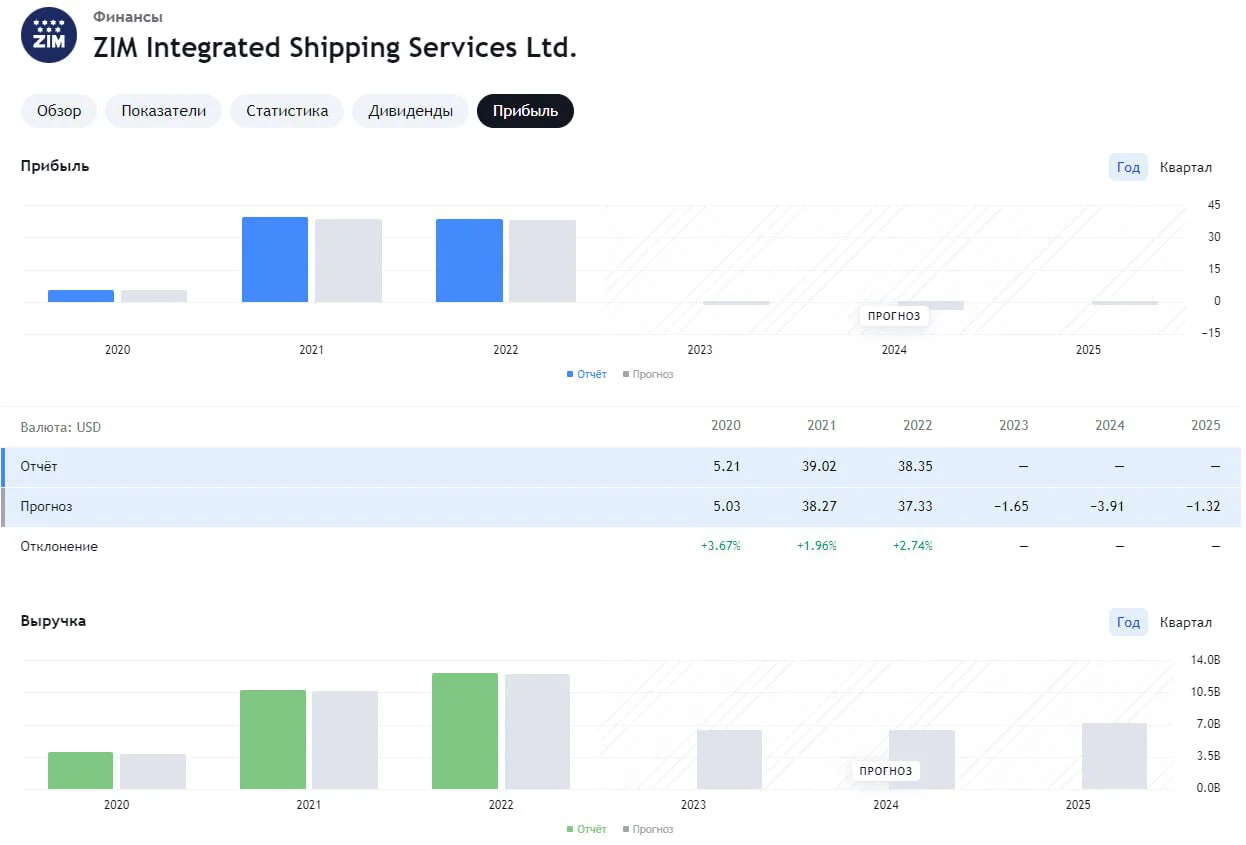The image size is (1246, 845).
Task: Click the forecast value −3.91
Action: (x=1107, y=506)
